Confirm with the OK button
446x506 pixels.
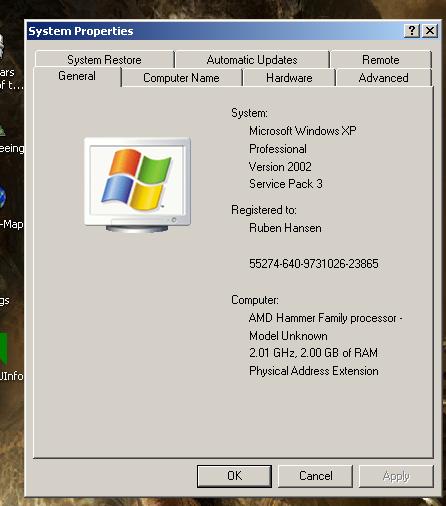tap(234, 476)
